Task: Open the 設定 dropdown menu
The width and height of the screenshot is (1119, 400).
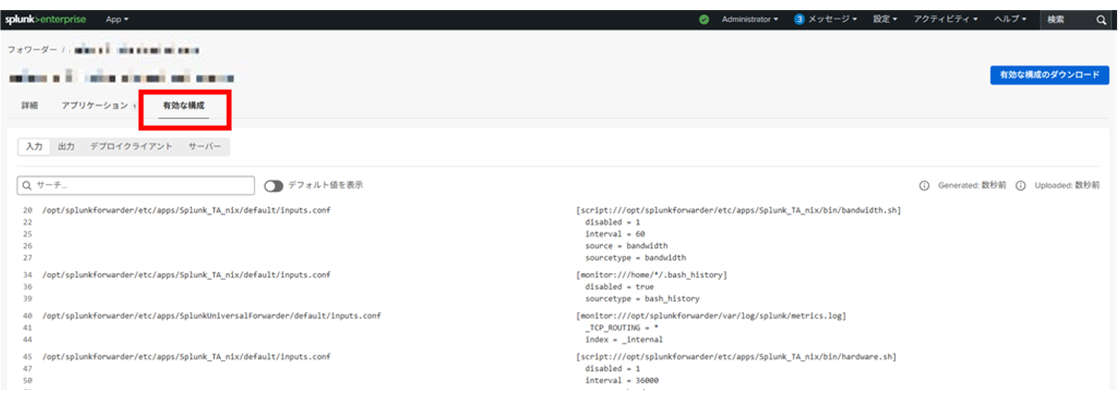Action: click(x=884, y=19)
